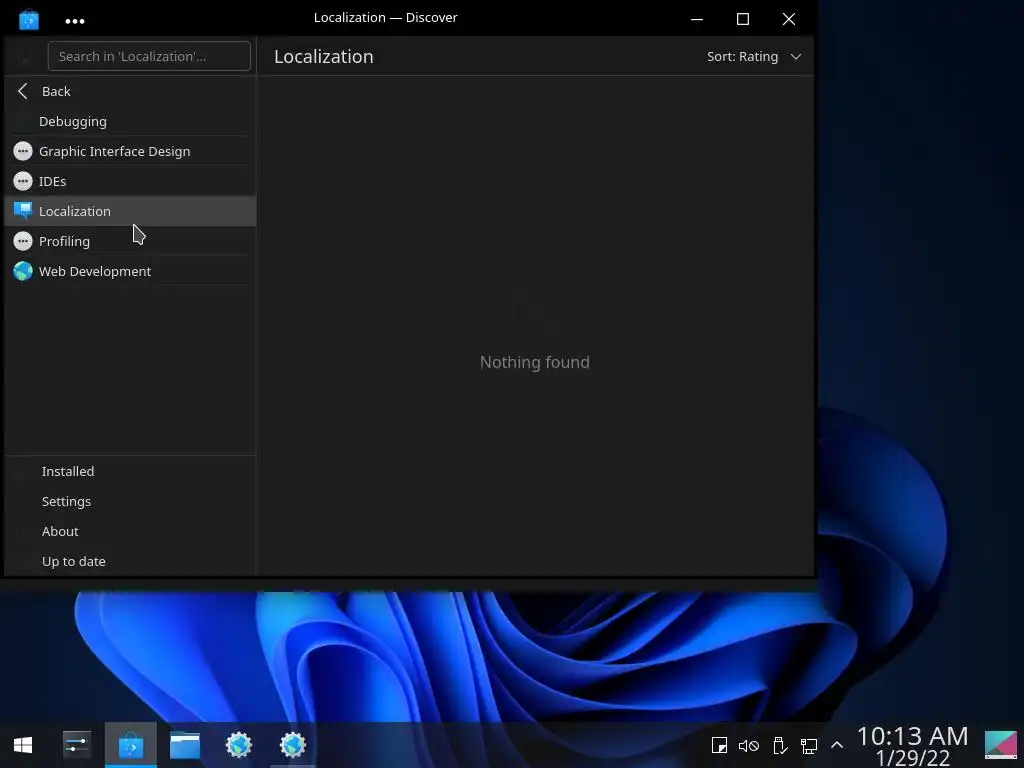
Task: Click the first gear-globe icon in taskbar
Action: click(x=239, y=745)
